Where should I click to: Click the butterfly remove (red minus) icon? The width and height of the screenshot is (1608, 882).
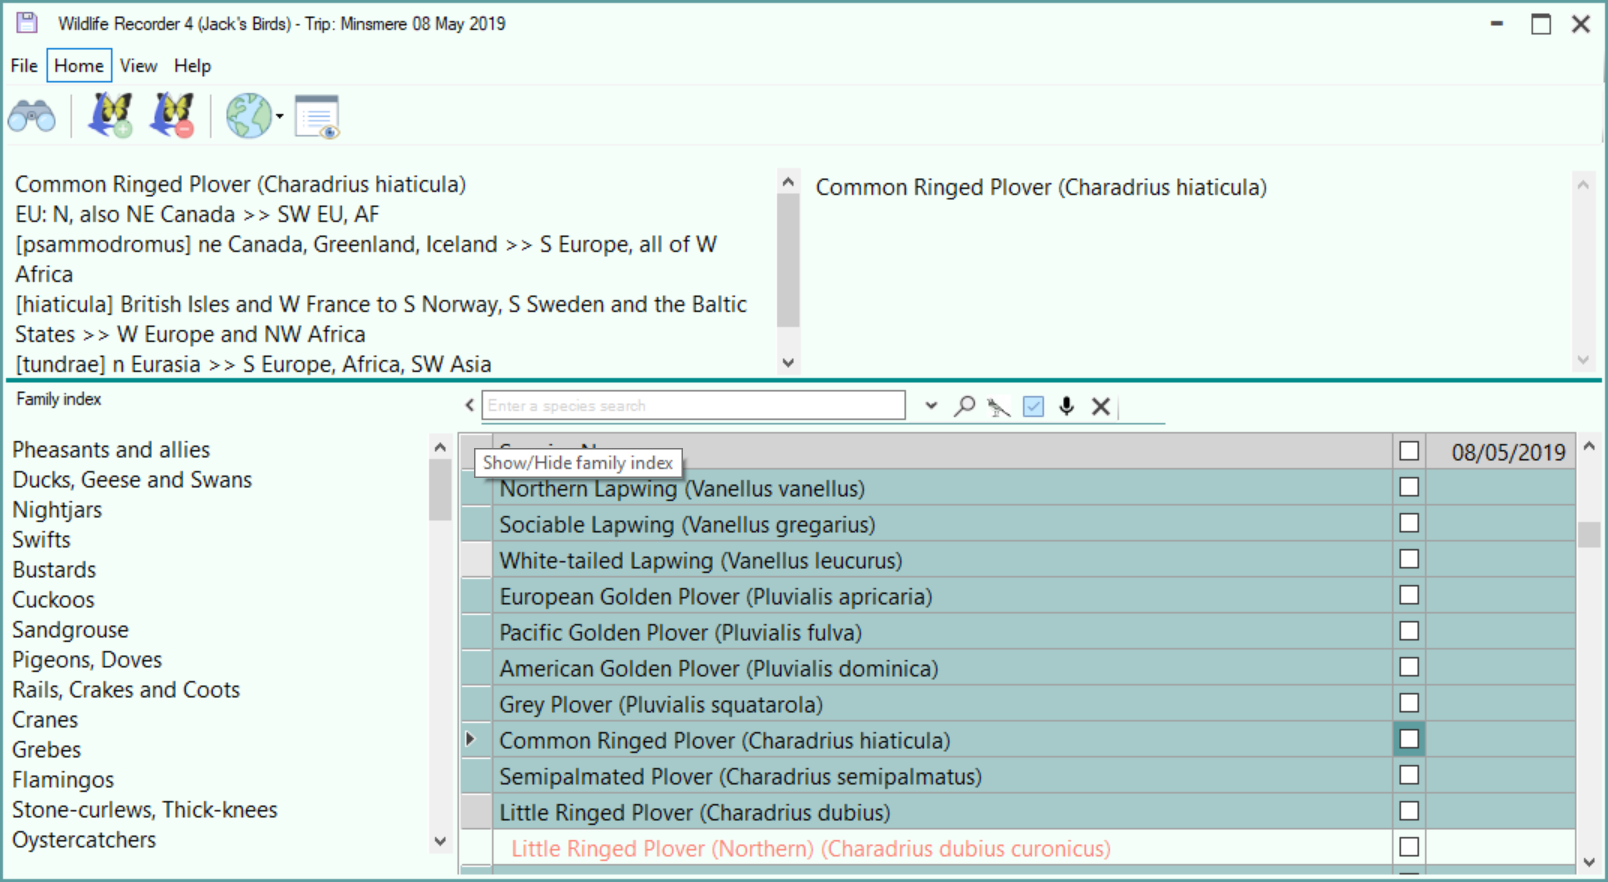coord(171,115)
